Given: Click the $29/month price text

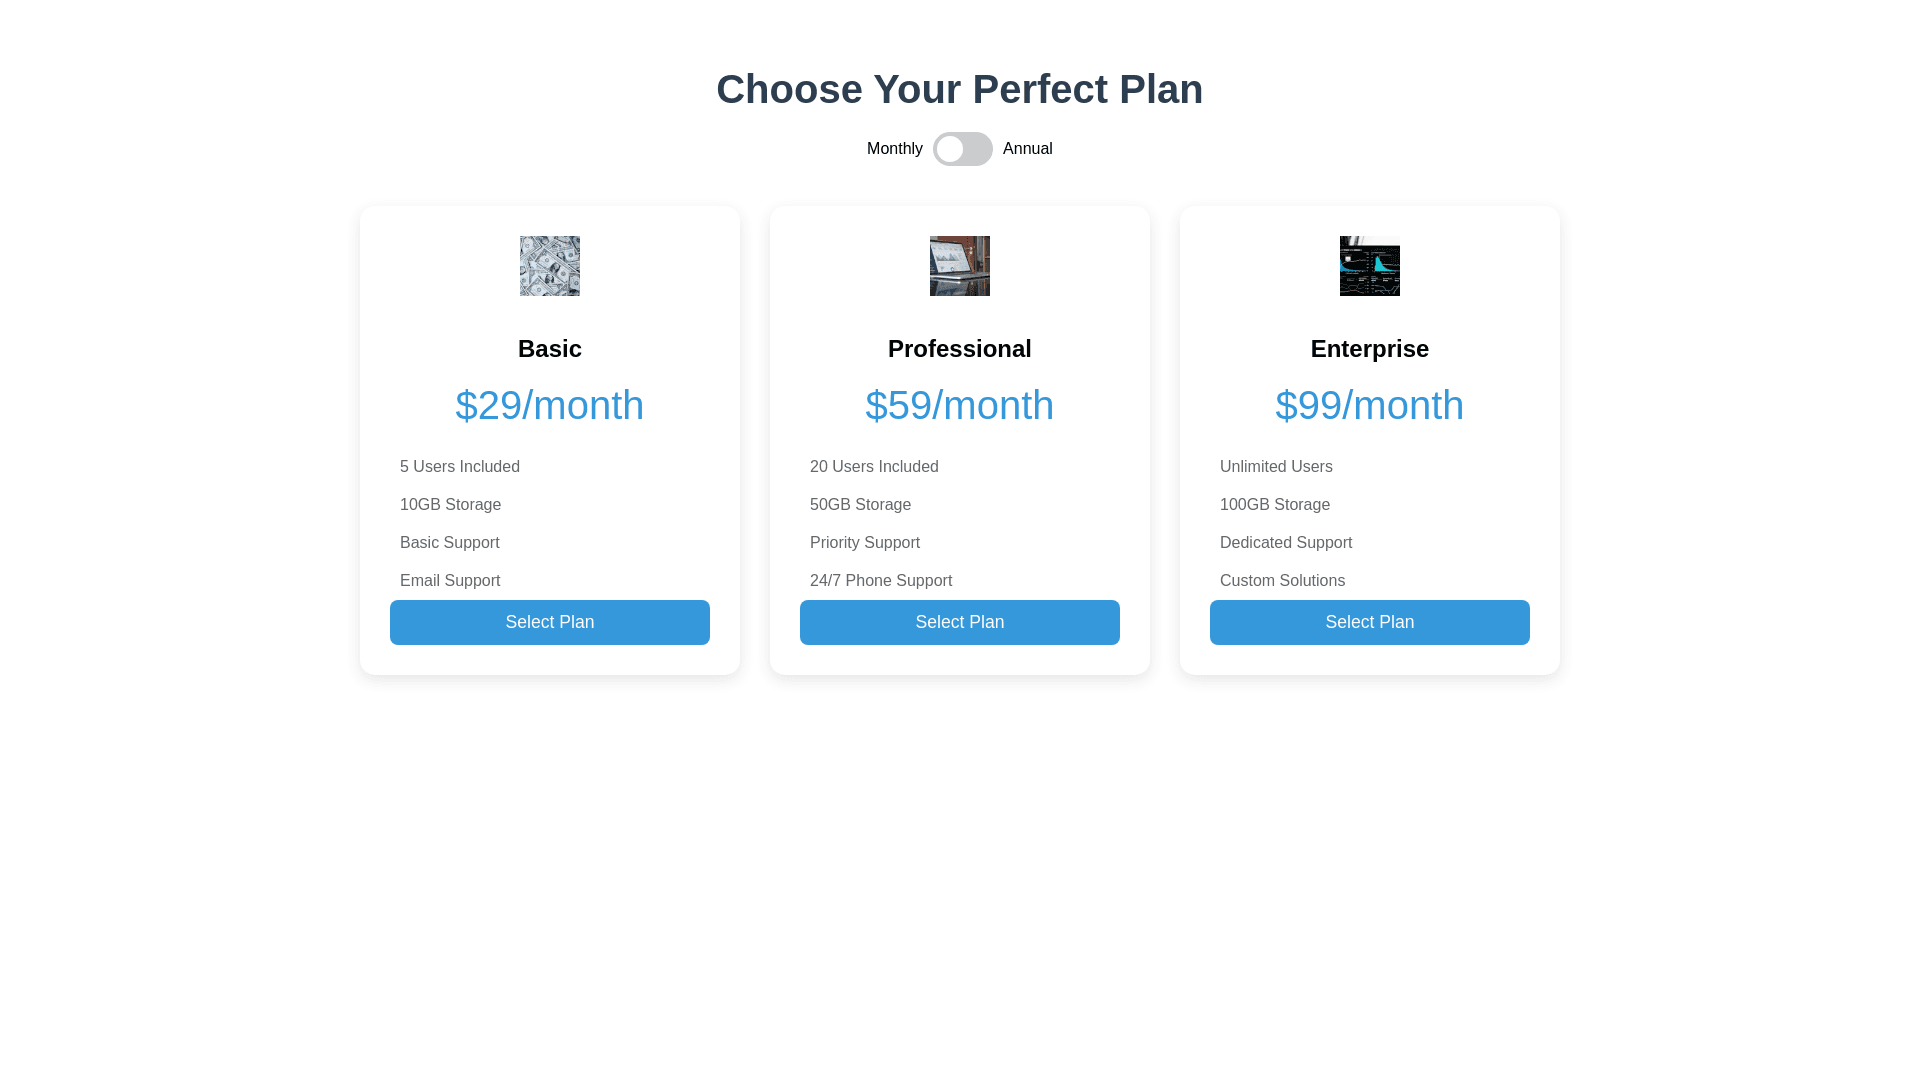Looking at the screenshot, I should pos(550,405).
